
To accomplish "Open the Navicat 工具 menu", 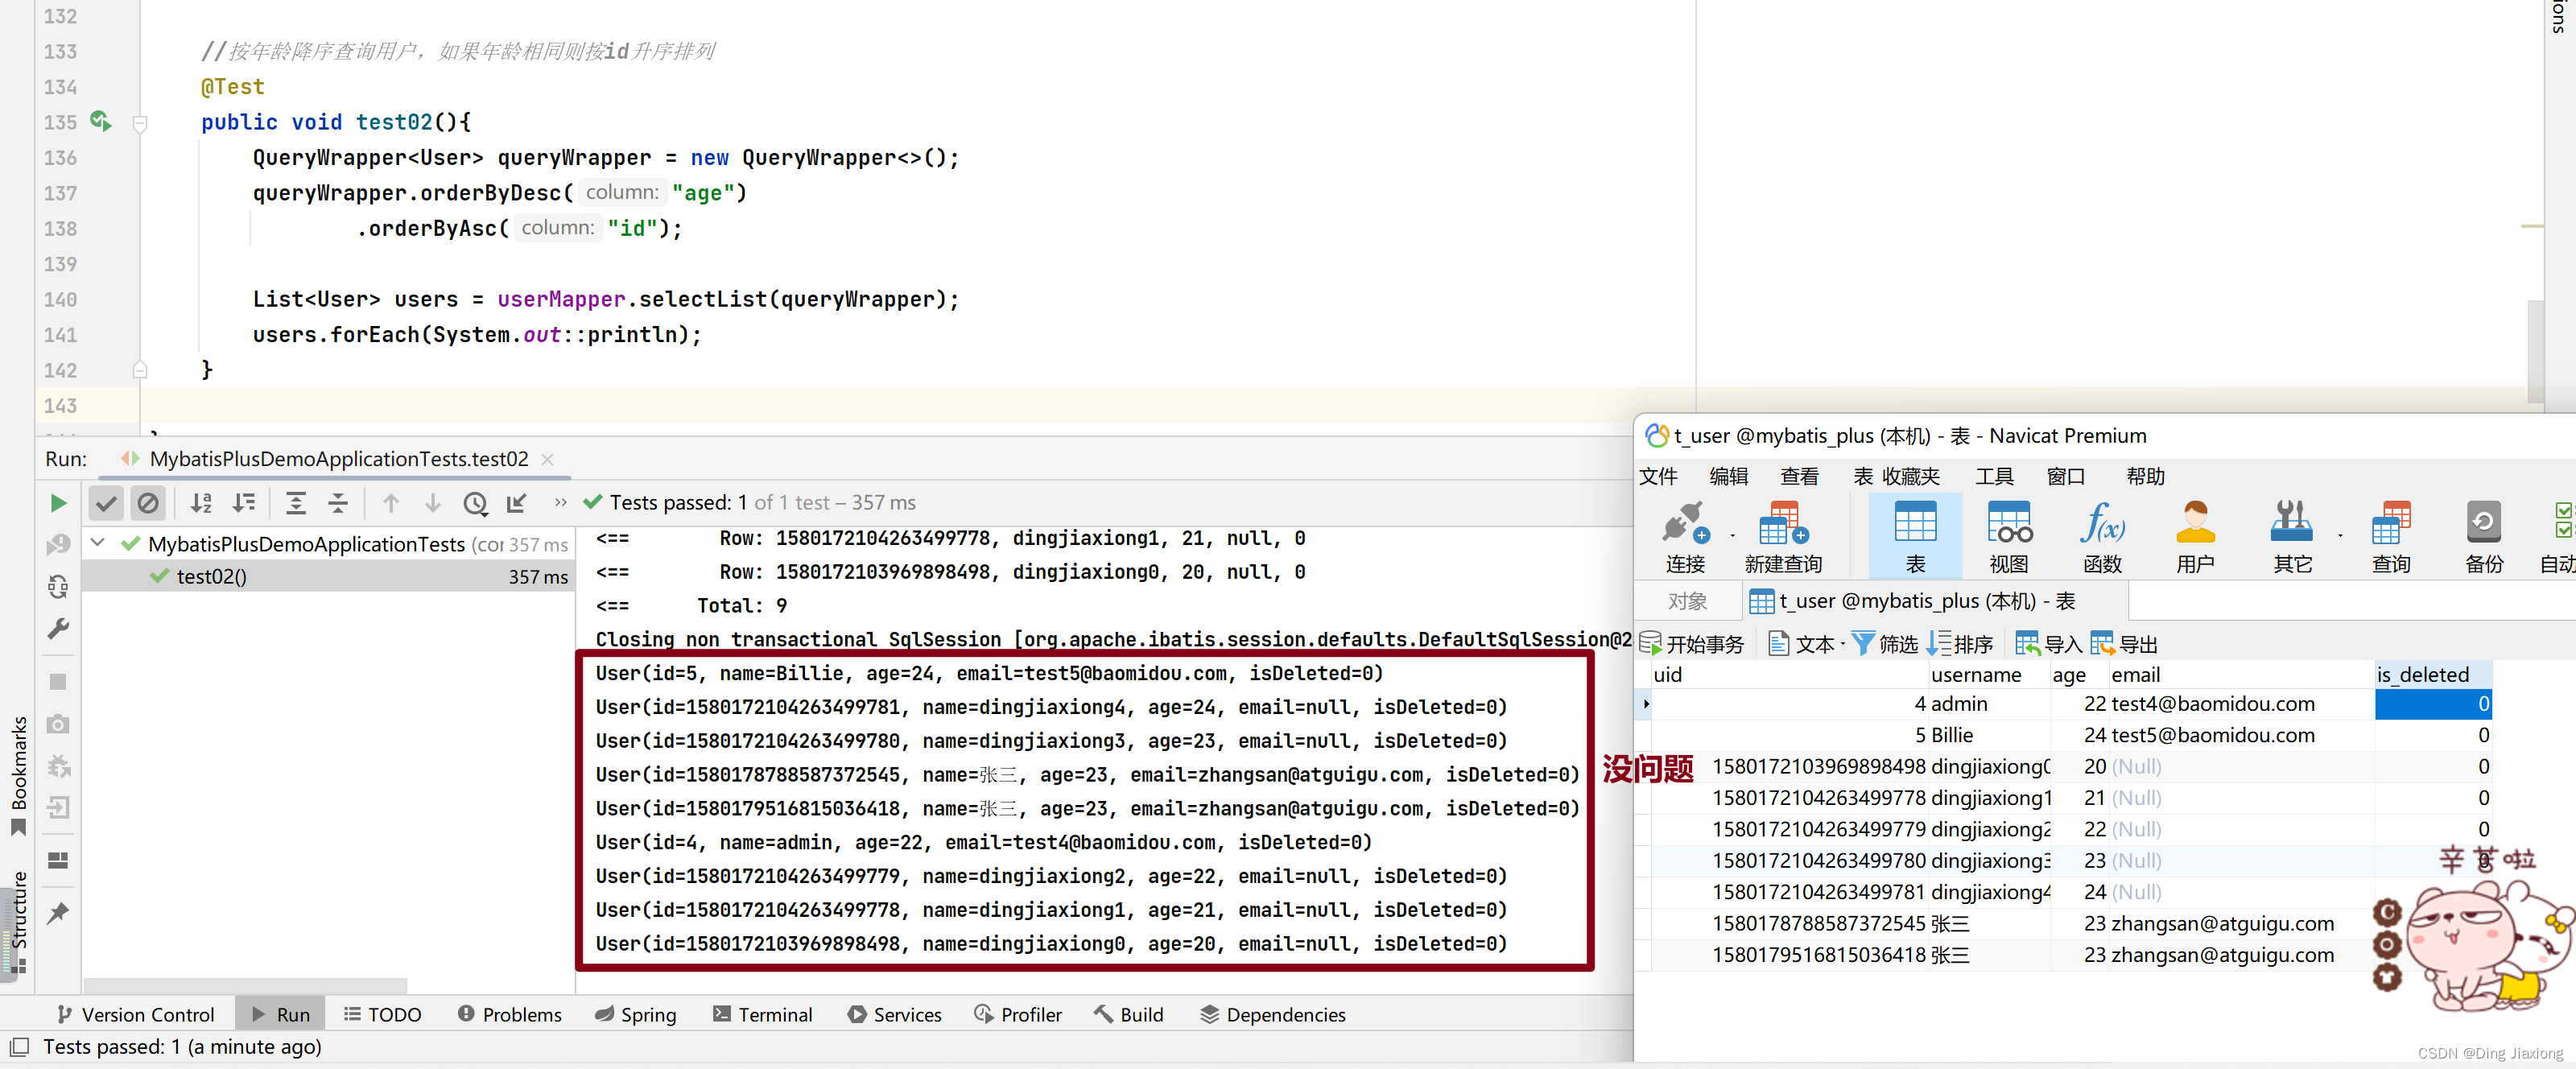I will 1993,476.
